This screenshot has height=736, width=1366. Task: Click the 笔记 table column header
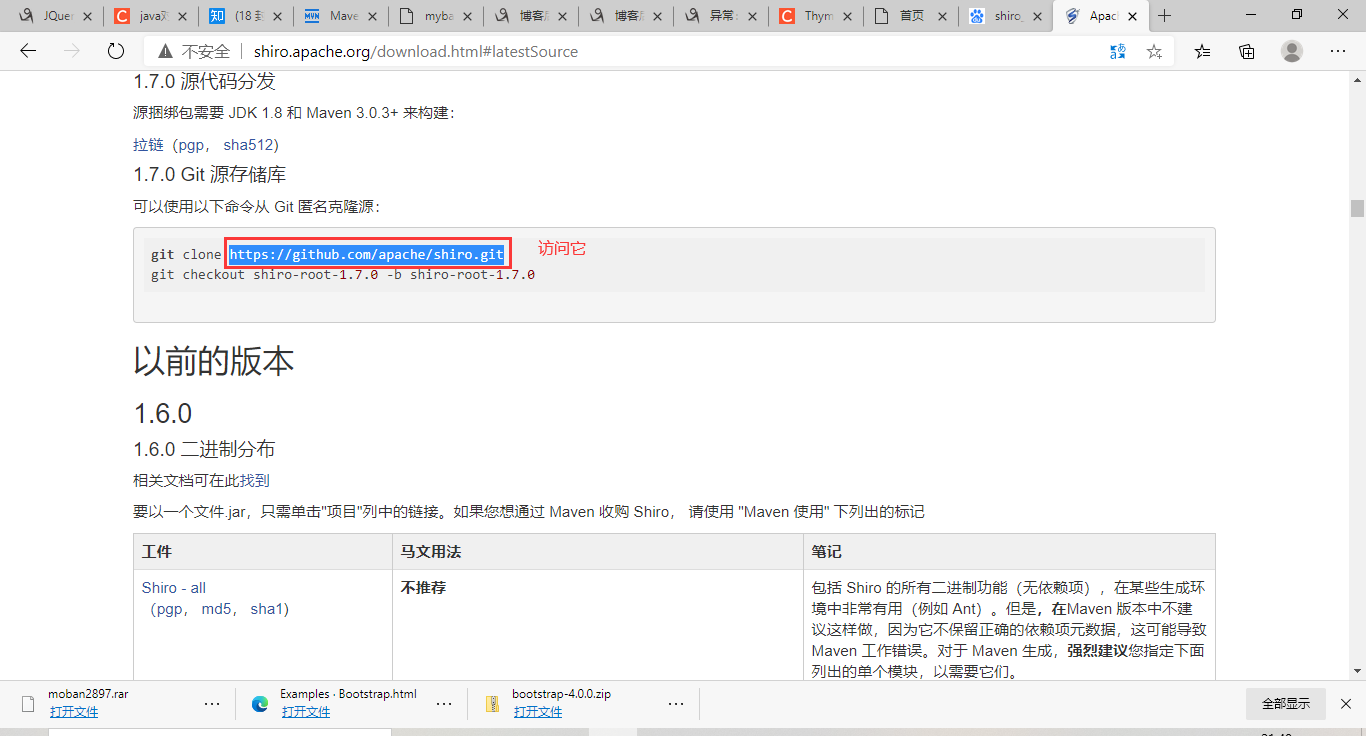(x=1009, y=552)
